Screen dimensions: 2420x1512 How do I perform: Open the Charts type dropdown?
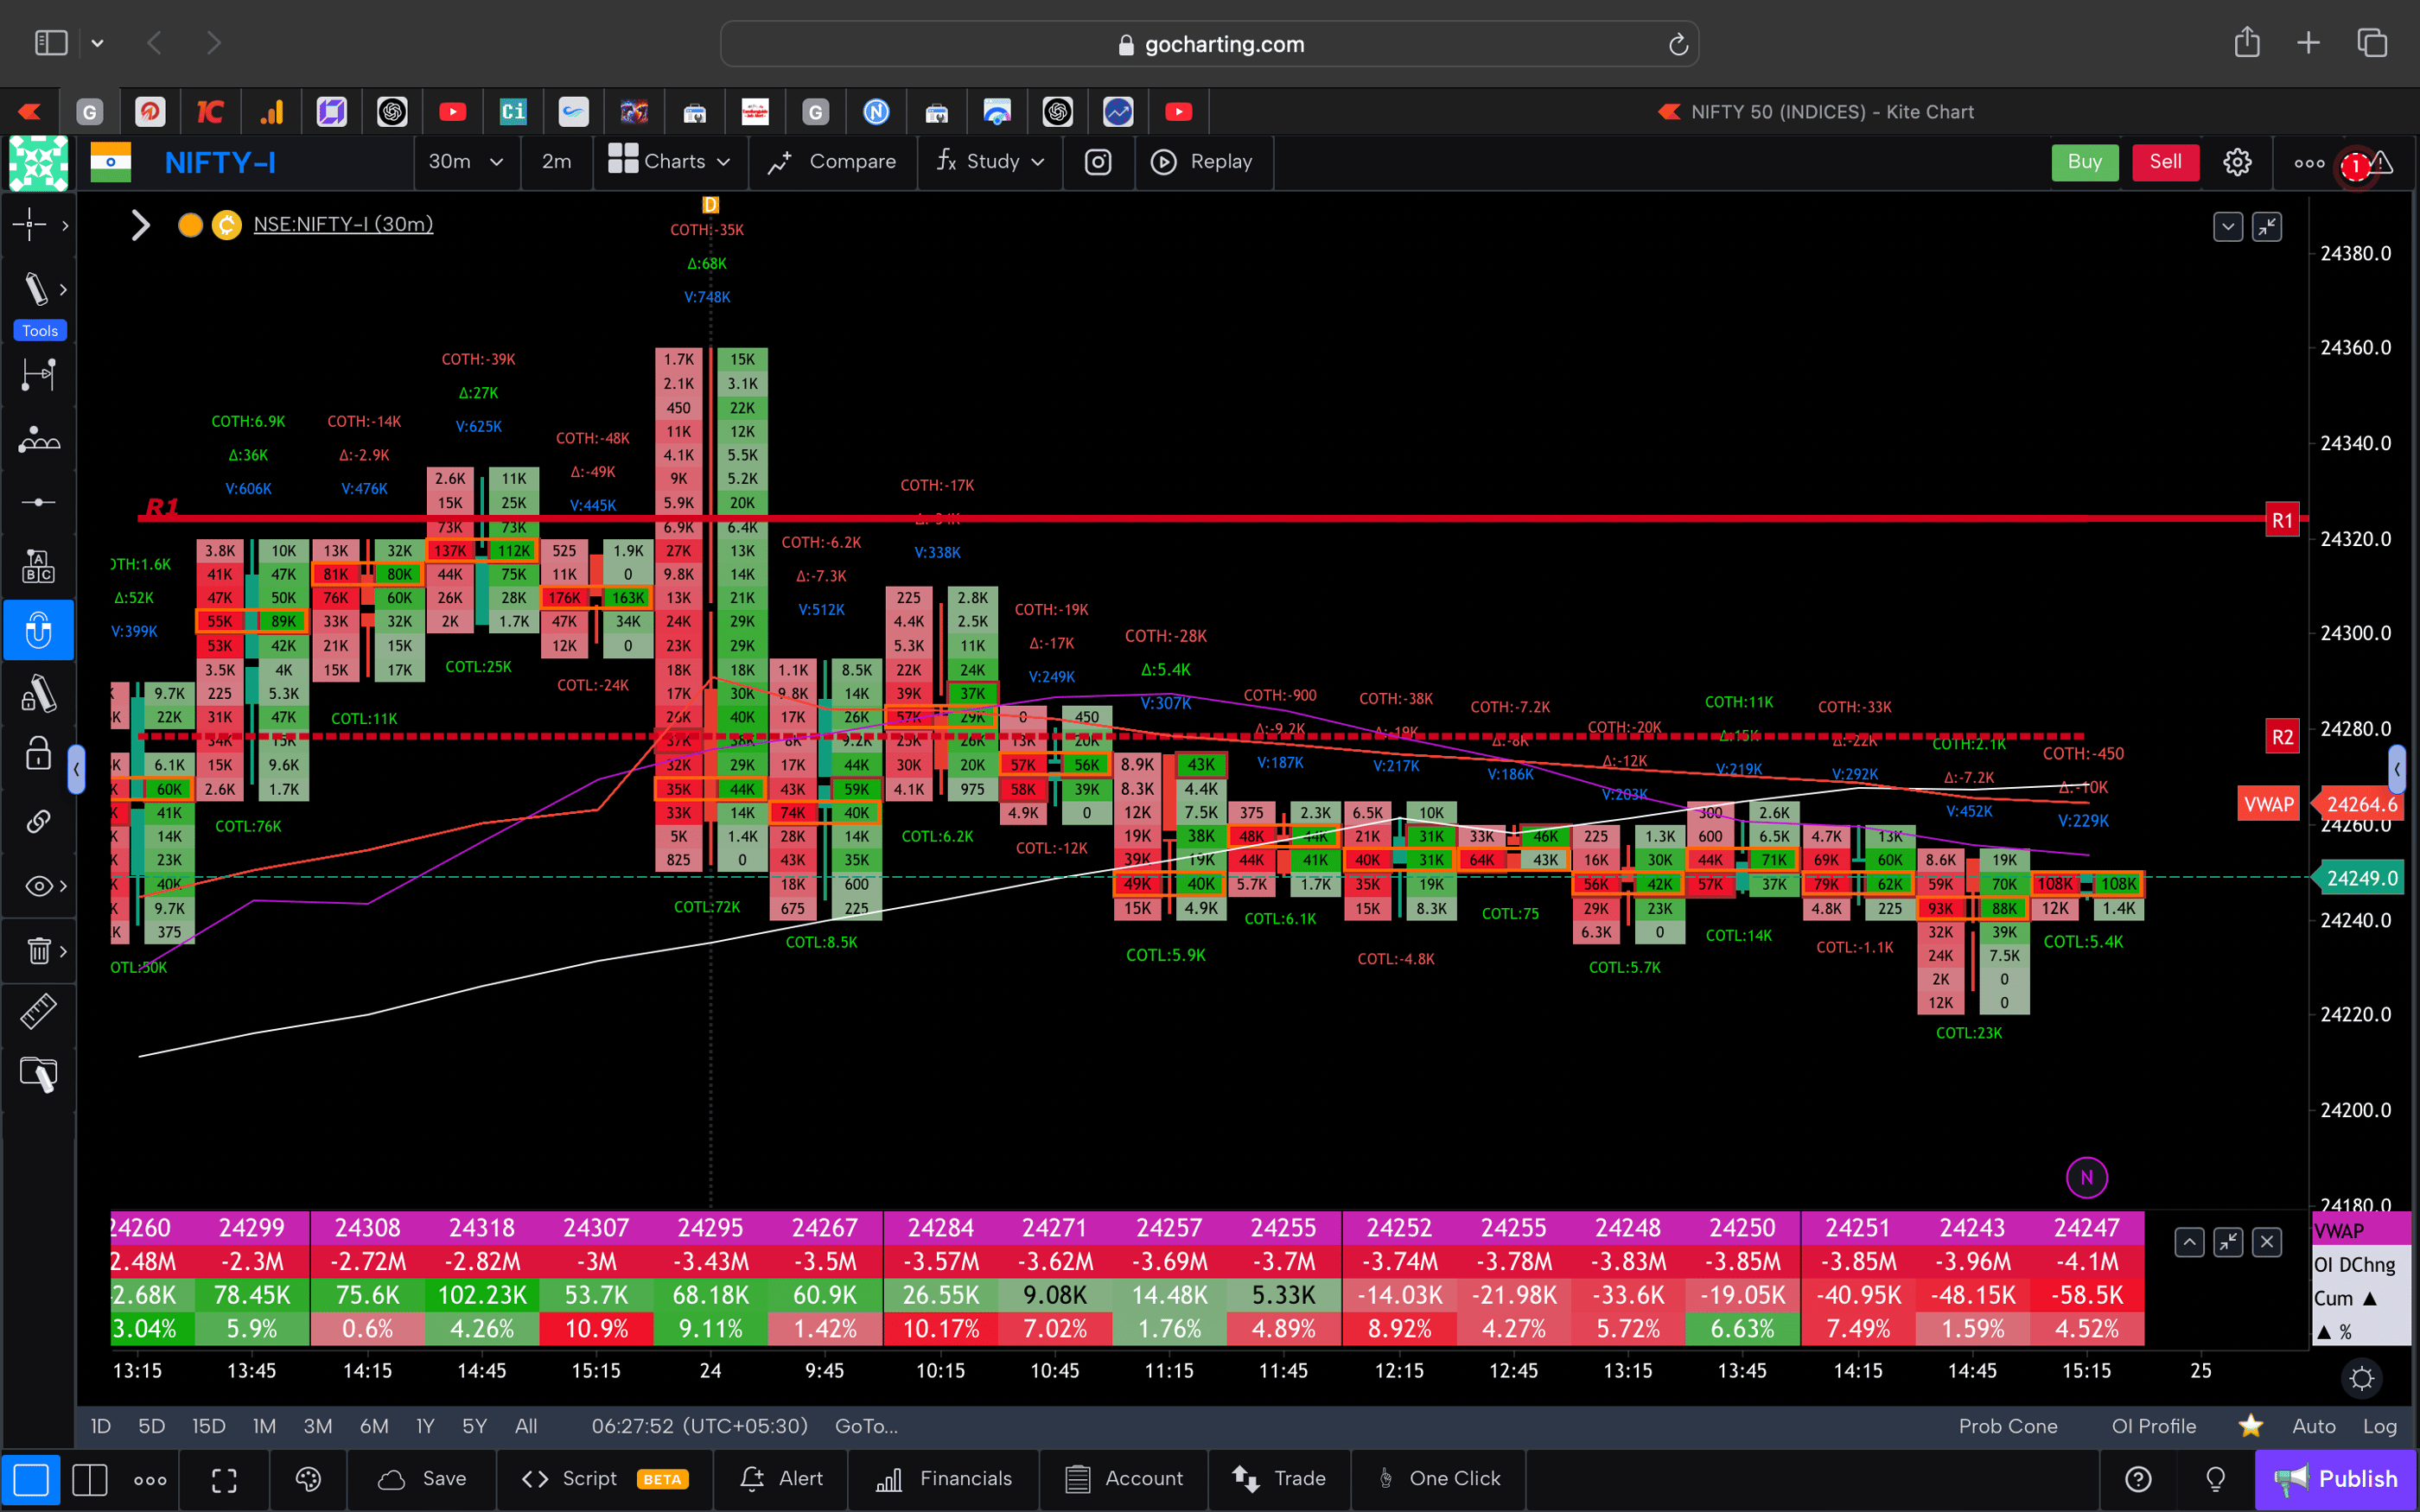pos(671,161)
